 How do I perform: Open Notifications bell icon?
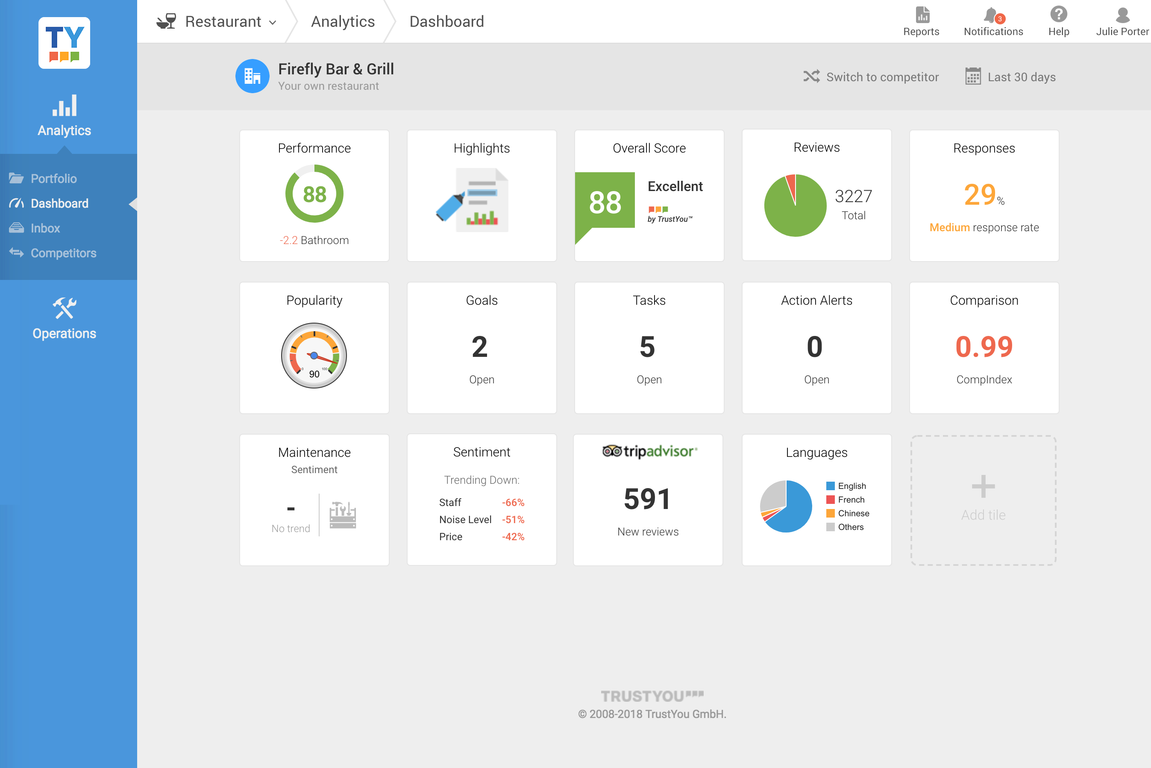[992, 15]
